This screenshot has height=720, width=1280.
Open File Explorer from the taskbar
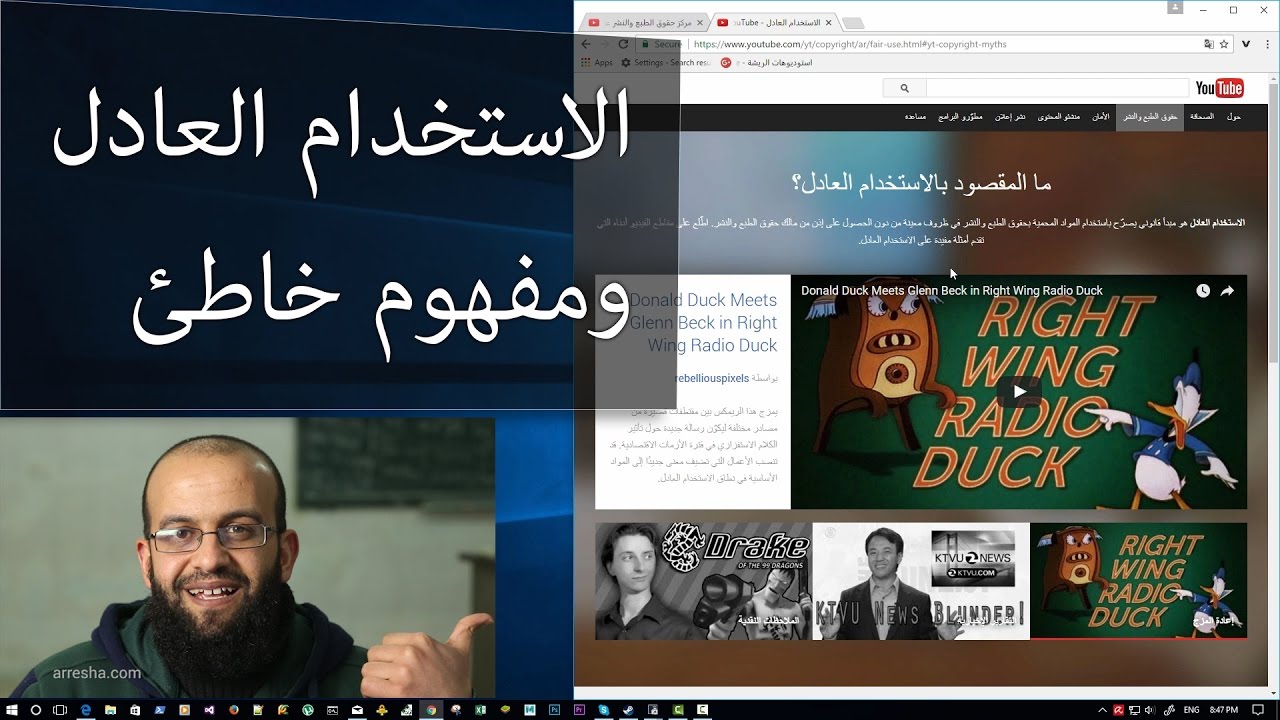tap(110, 710)
